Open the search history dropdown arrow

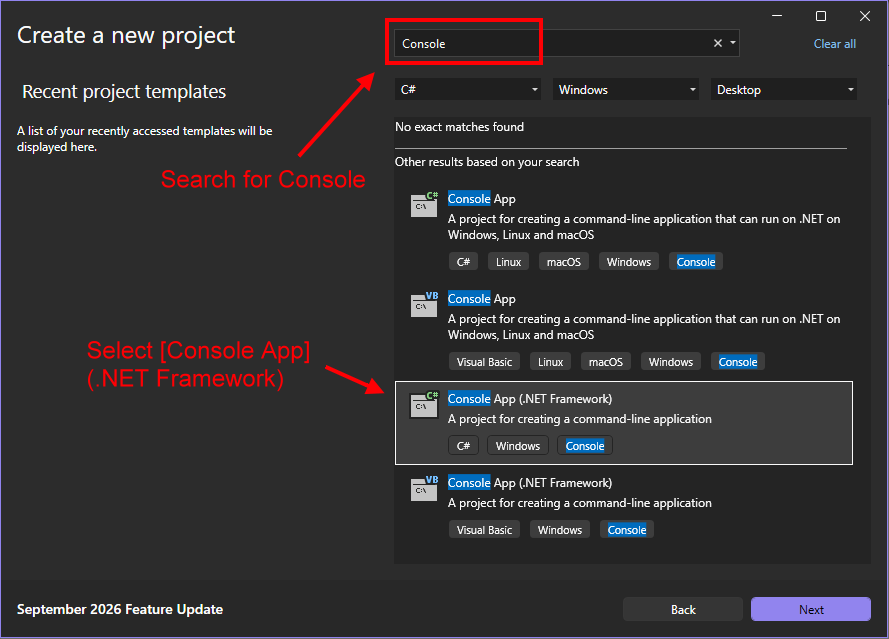[x=733, y=43]
